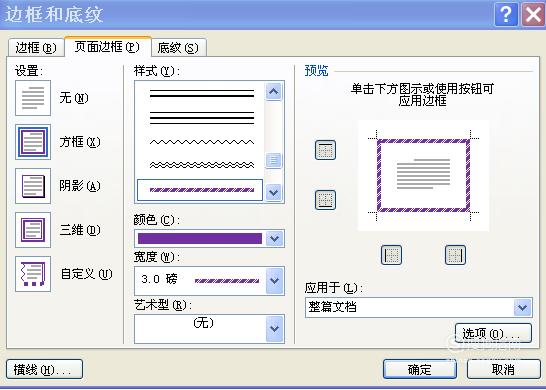Click the style list scroll up arrow

coord(273,92)
